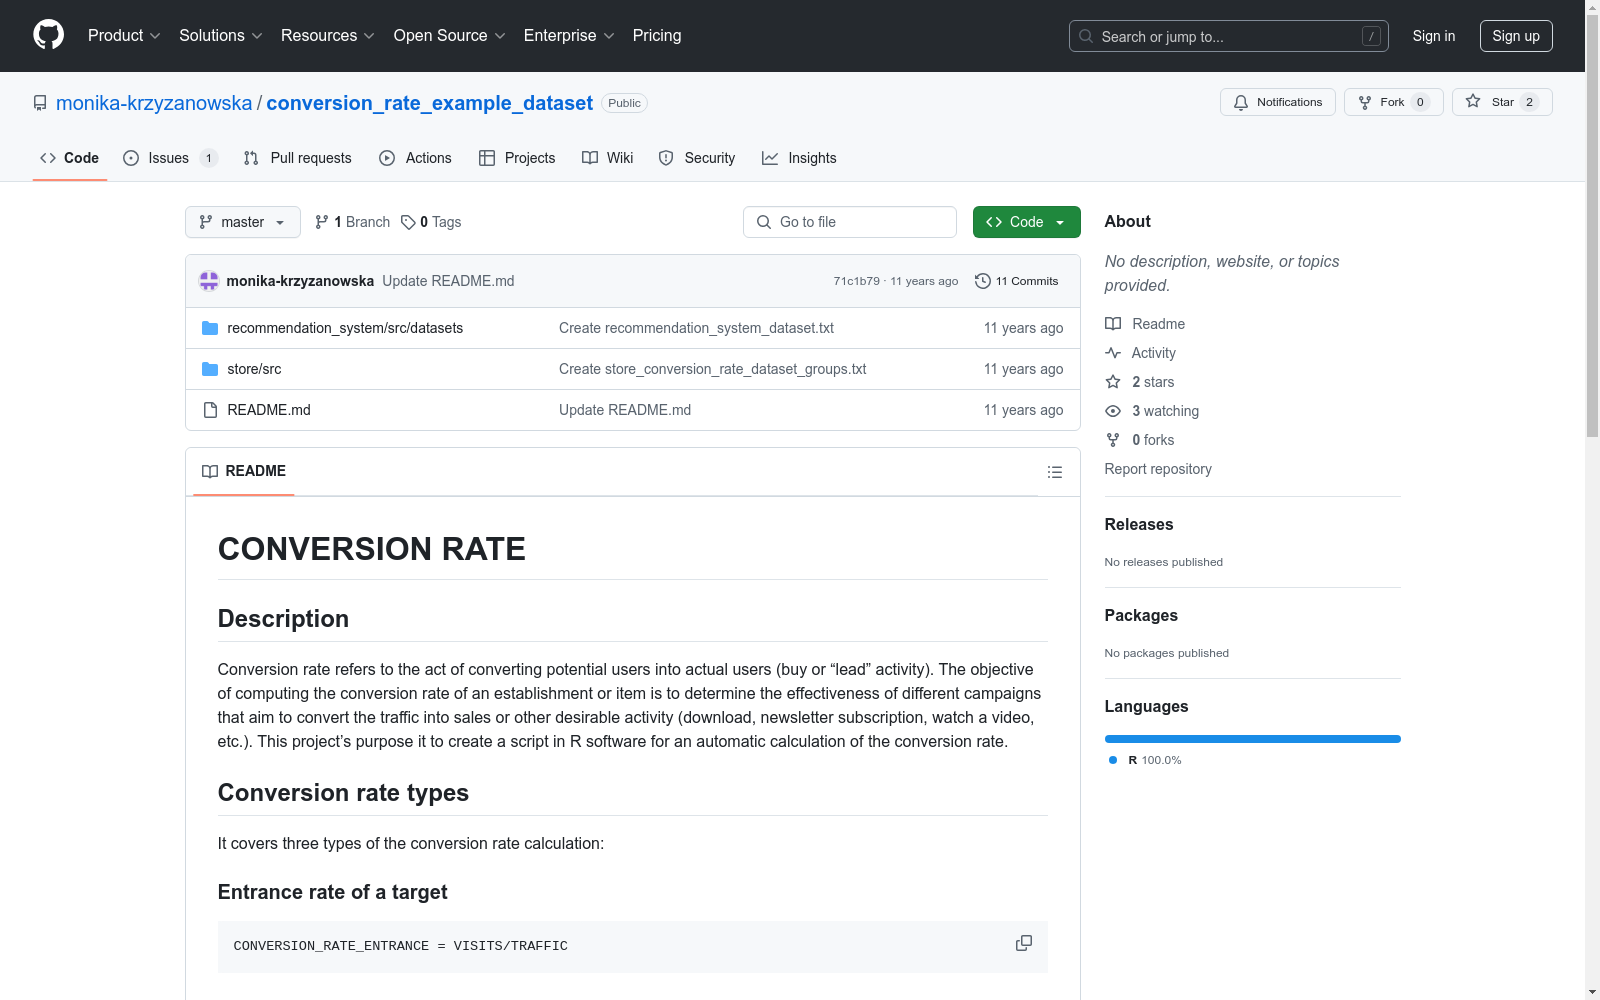Click the recommendation_system folder icon
1600x1000 pixels.
pos(210,328)
